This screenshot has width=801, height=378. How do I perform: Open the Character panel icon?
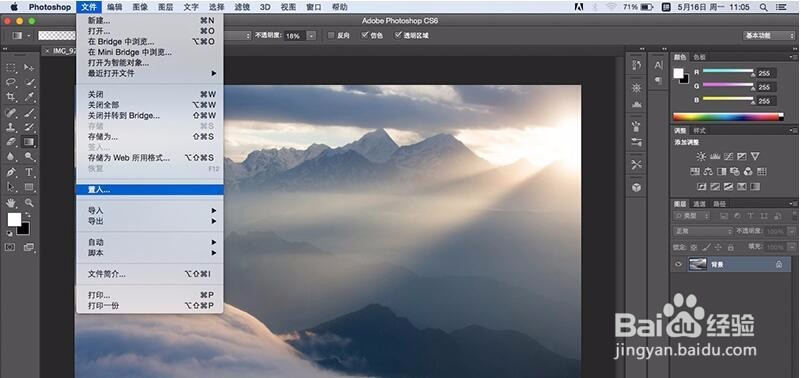click(x=658, y=65)
